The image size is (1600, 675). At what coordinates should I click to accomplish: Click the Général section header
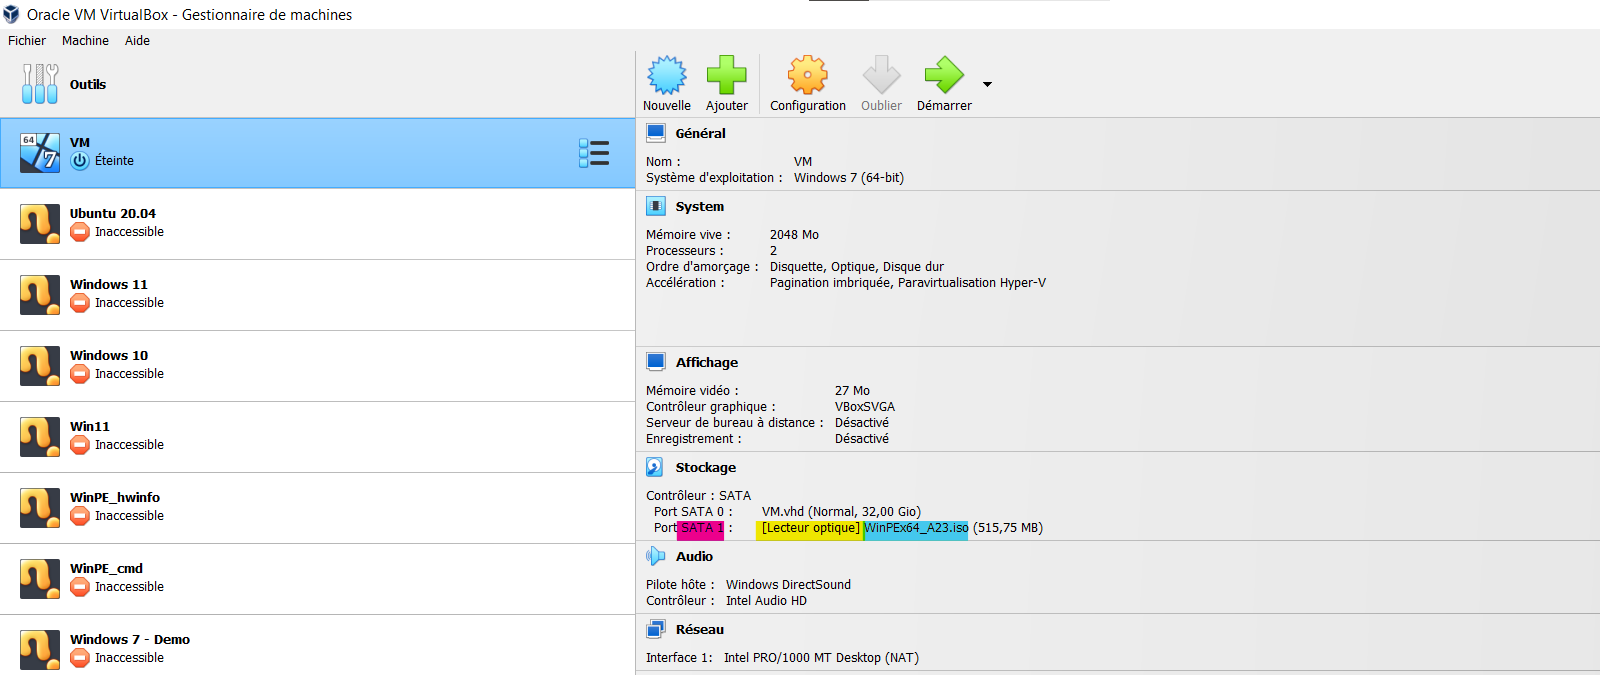click(700, 133)
